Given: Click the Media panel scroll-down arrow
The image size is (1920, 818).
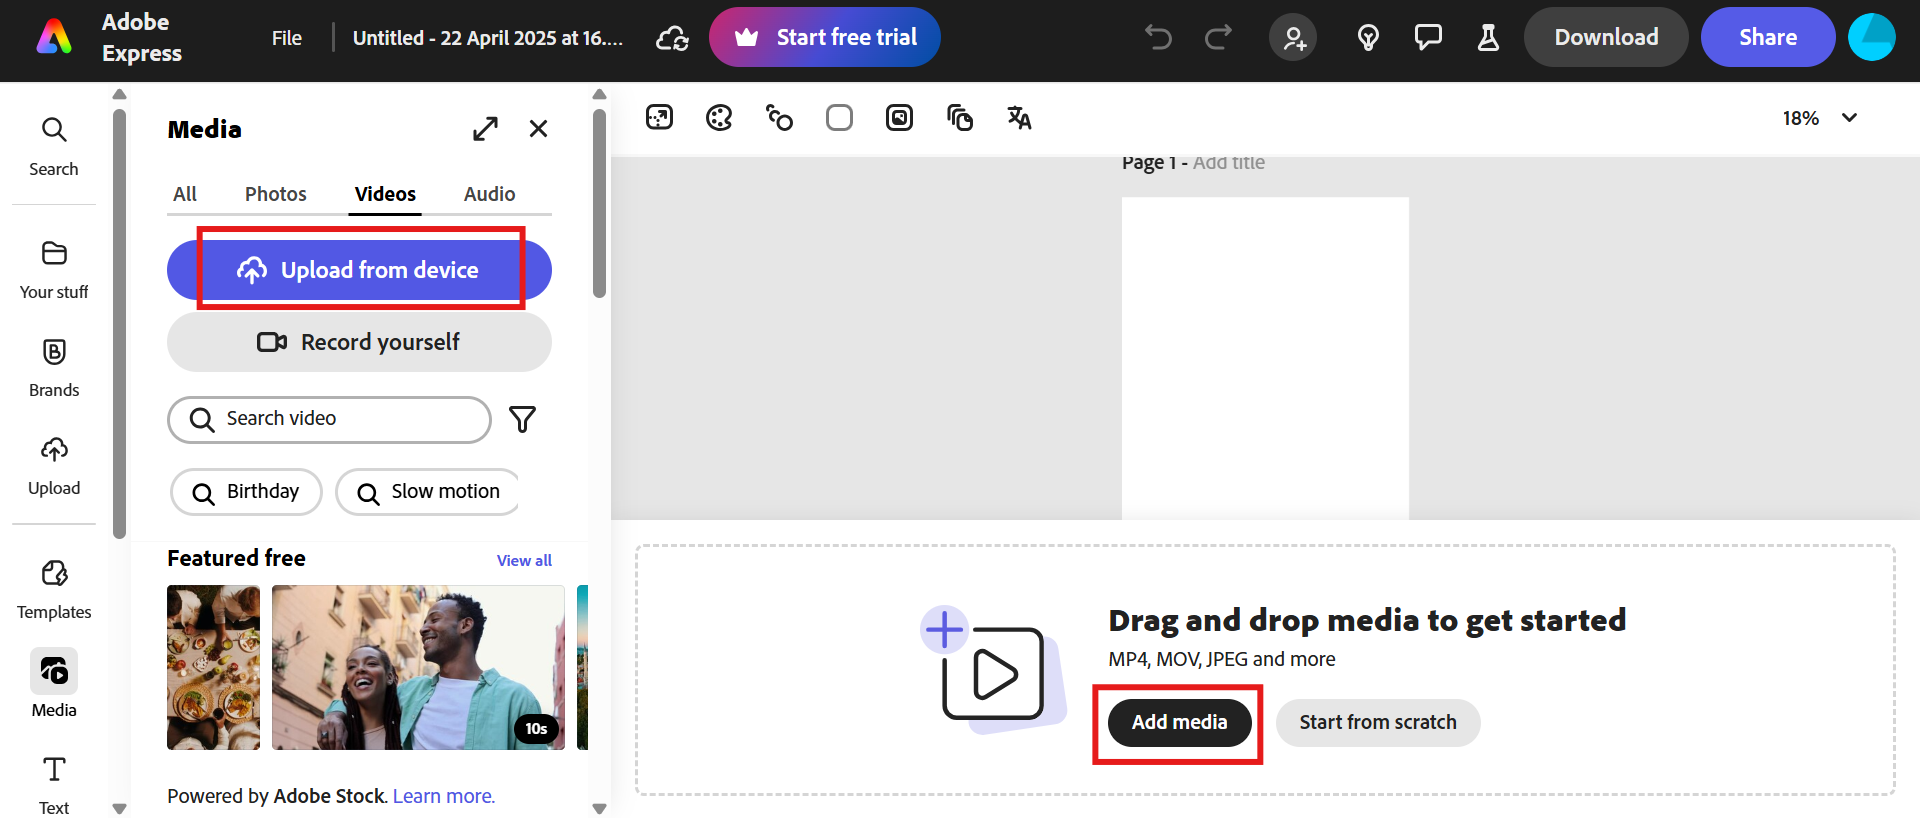Looking at the screenshot, I should tap(600, 809).
